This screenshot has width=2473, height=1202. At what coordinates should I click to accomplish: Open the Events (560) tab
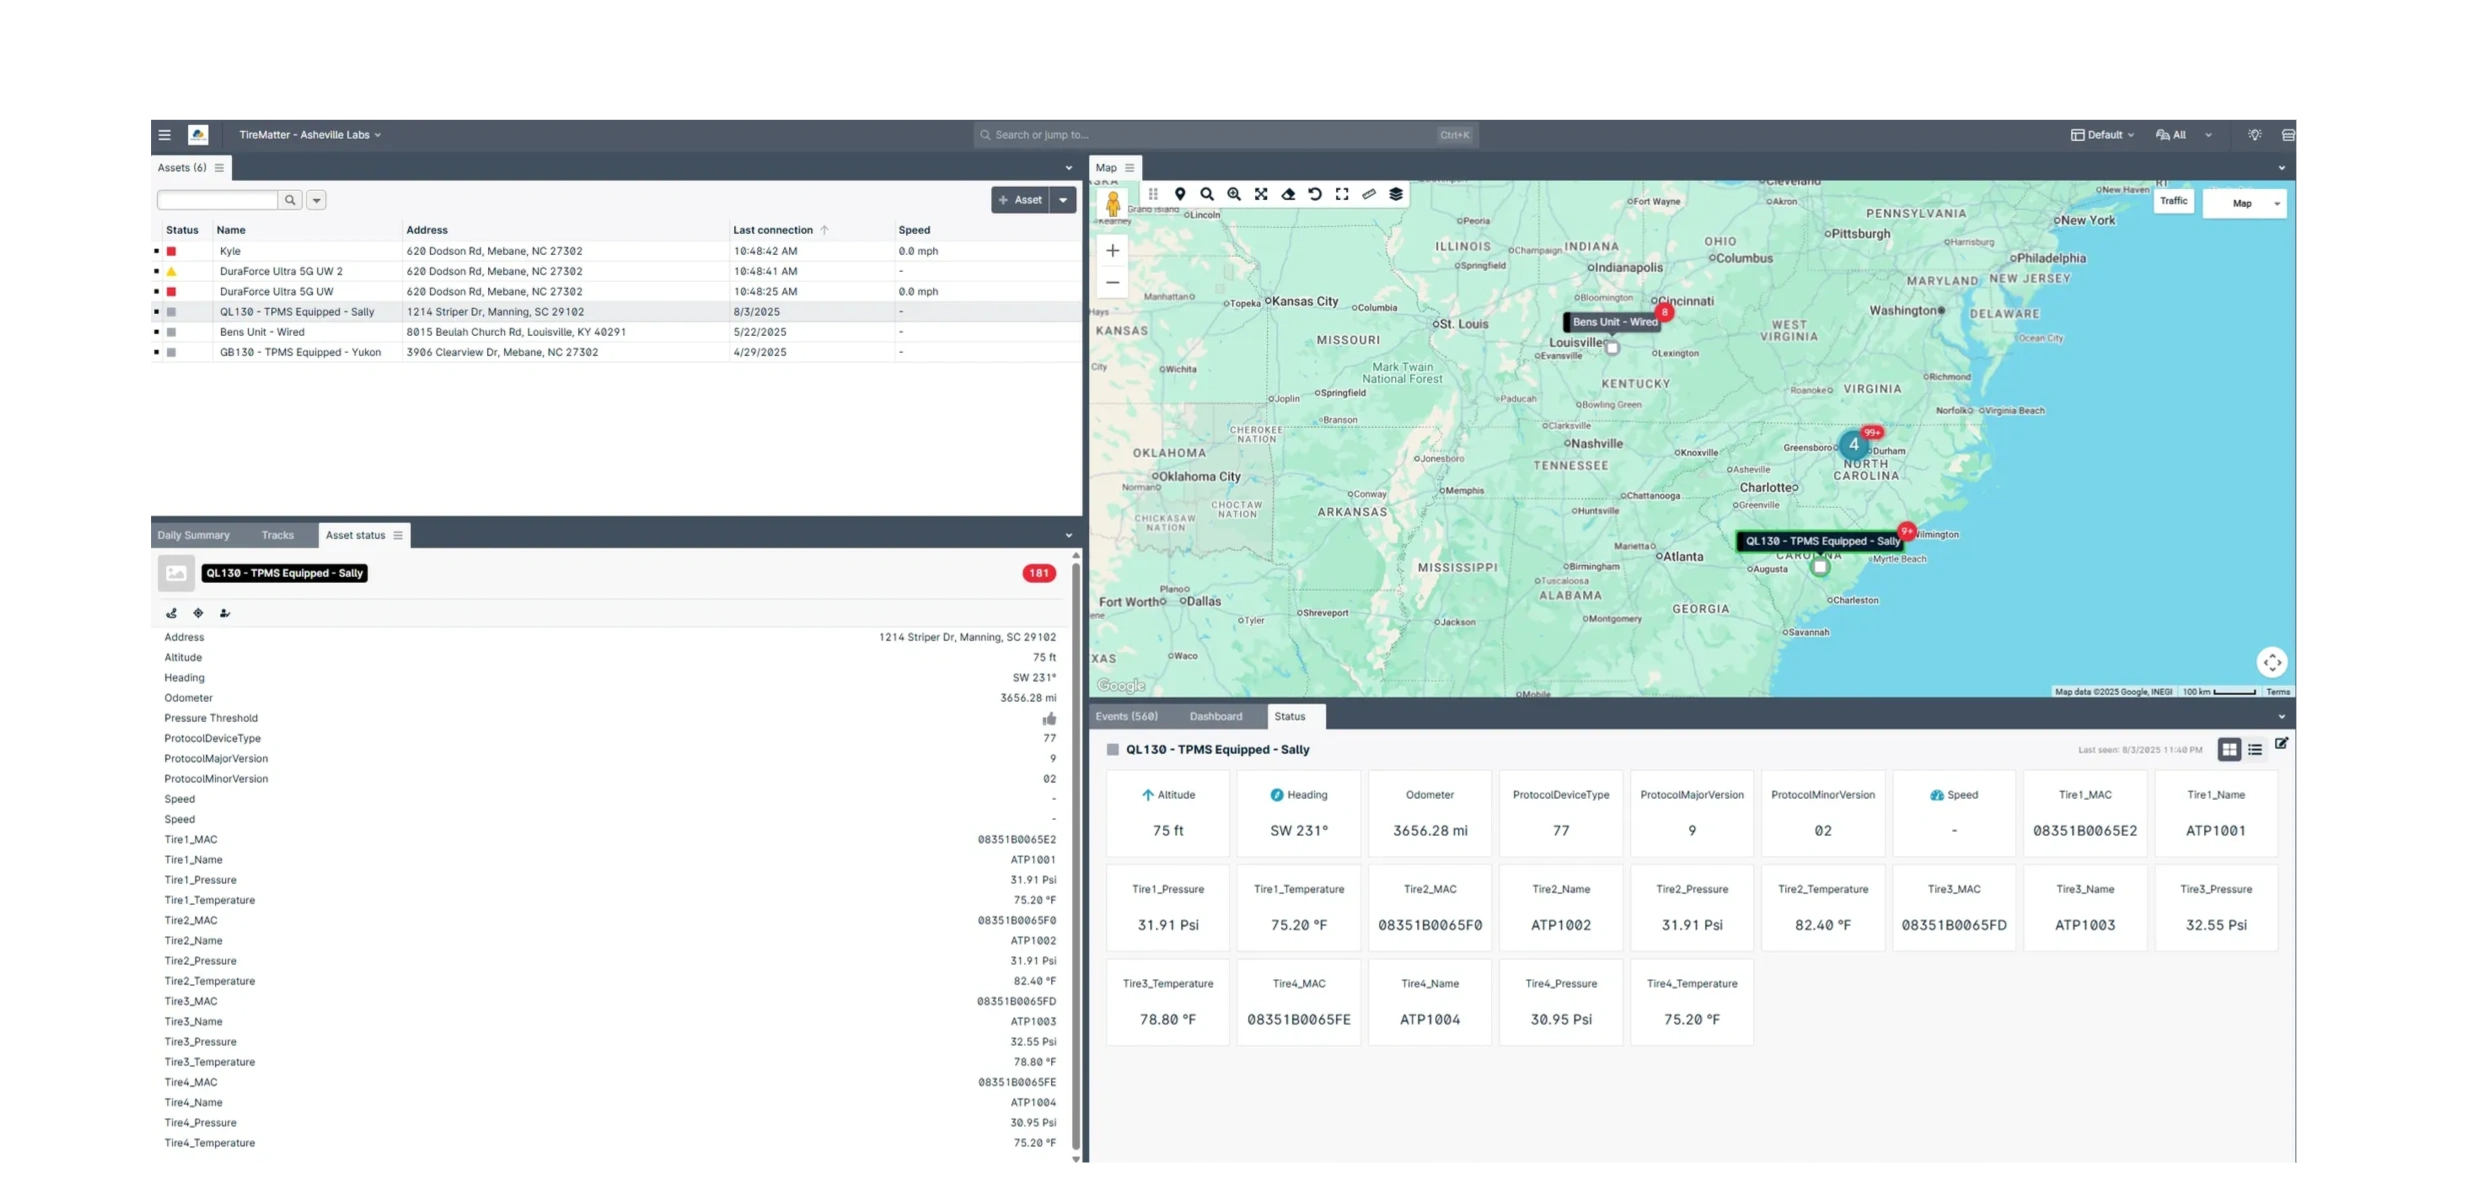pos(1126,717)
